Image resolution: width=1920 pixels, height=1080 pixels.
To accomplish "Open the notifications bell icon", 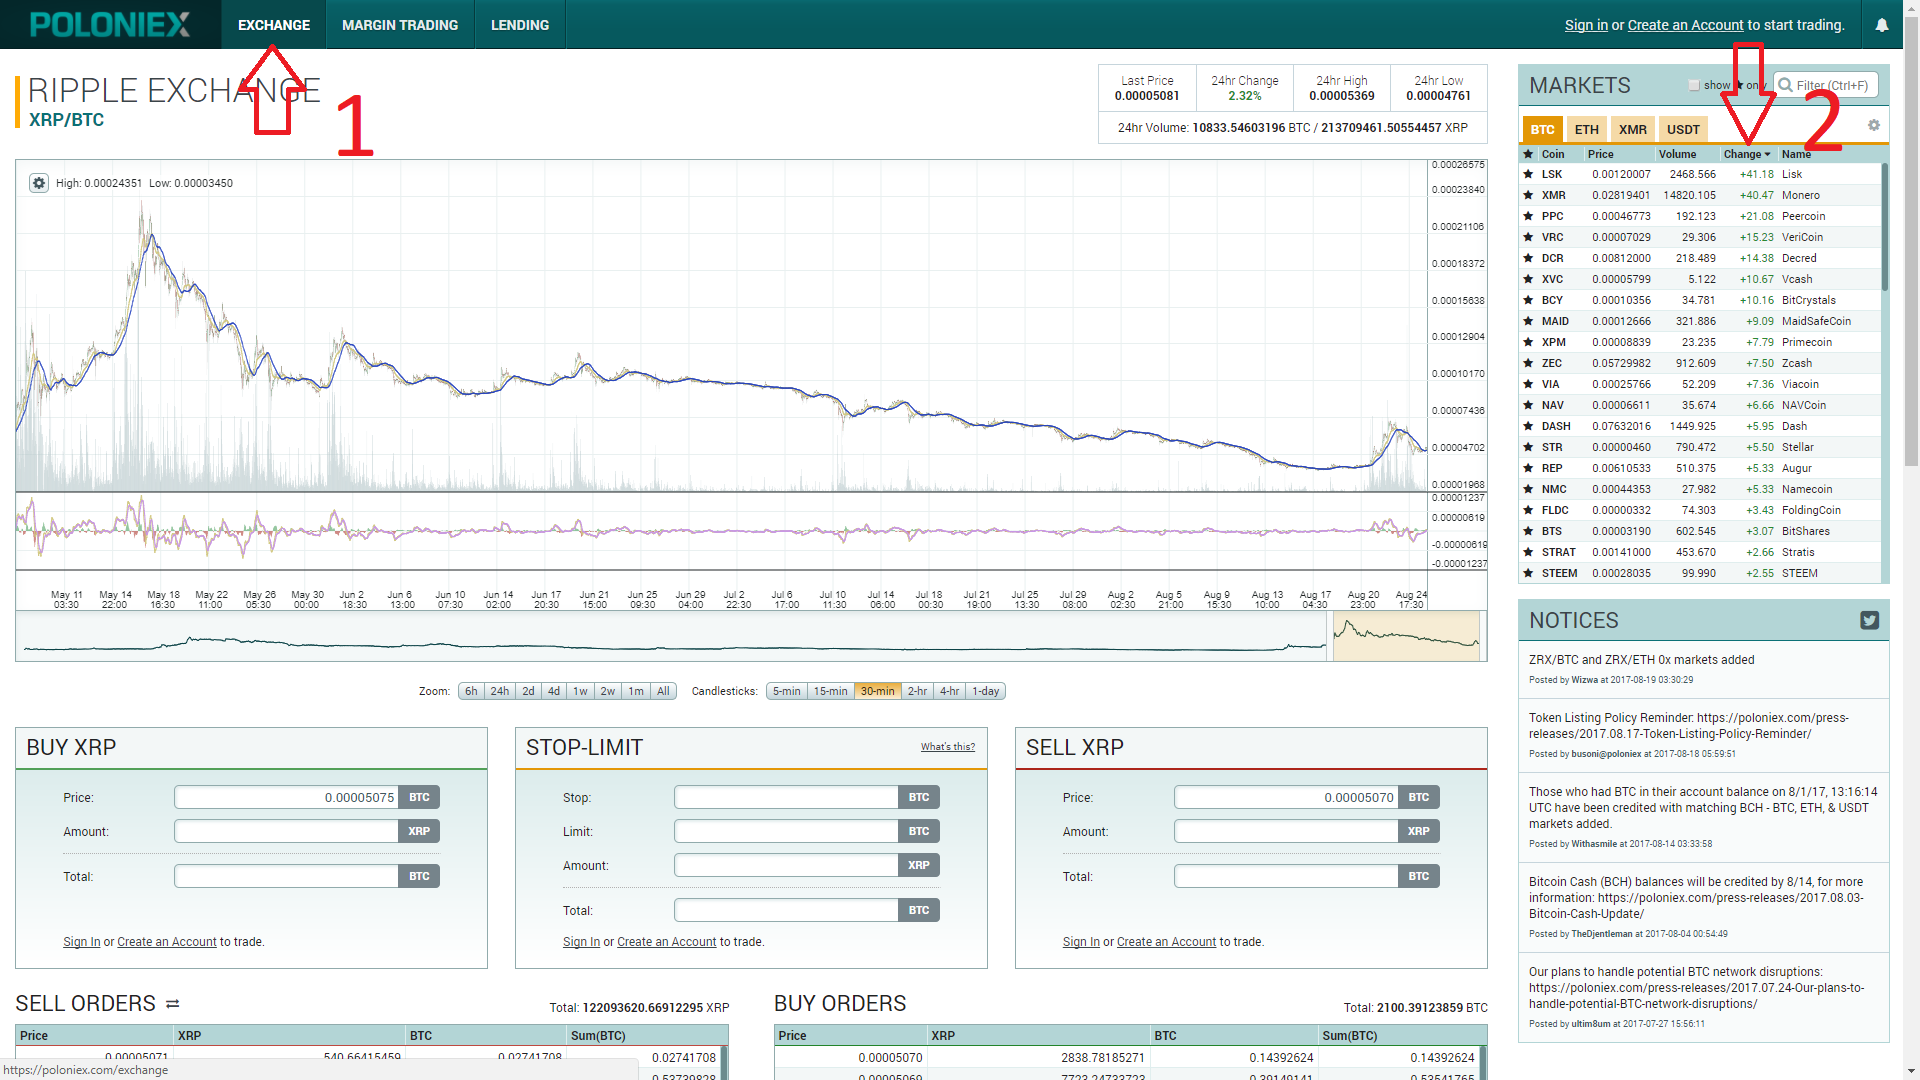I will pyautogui.click(x=1882, y=25).
